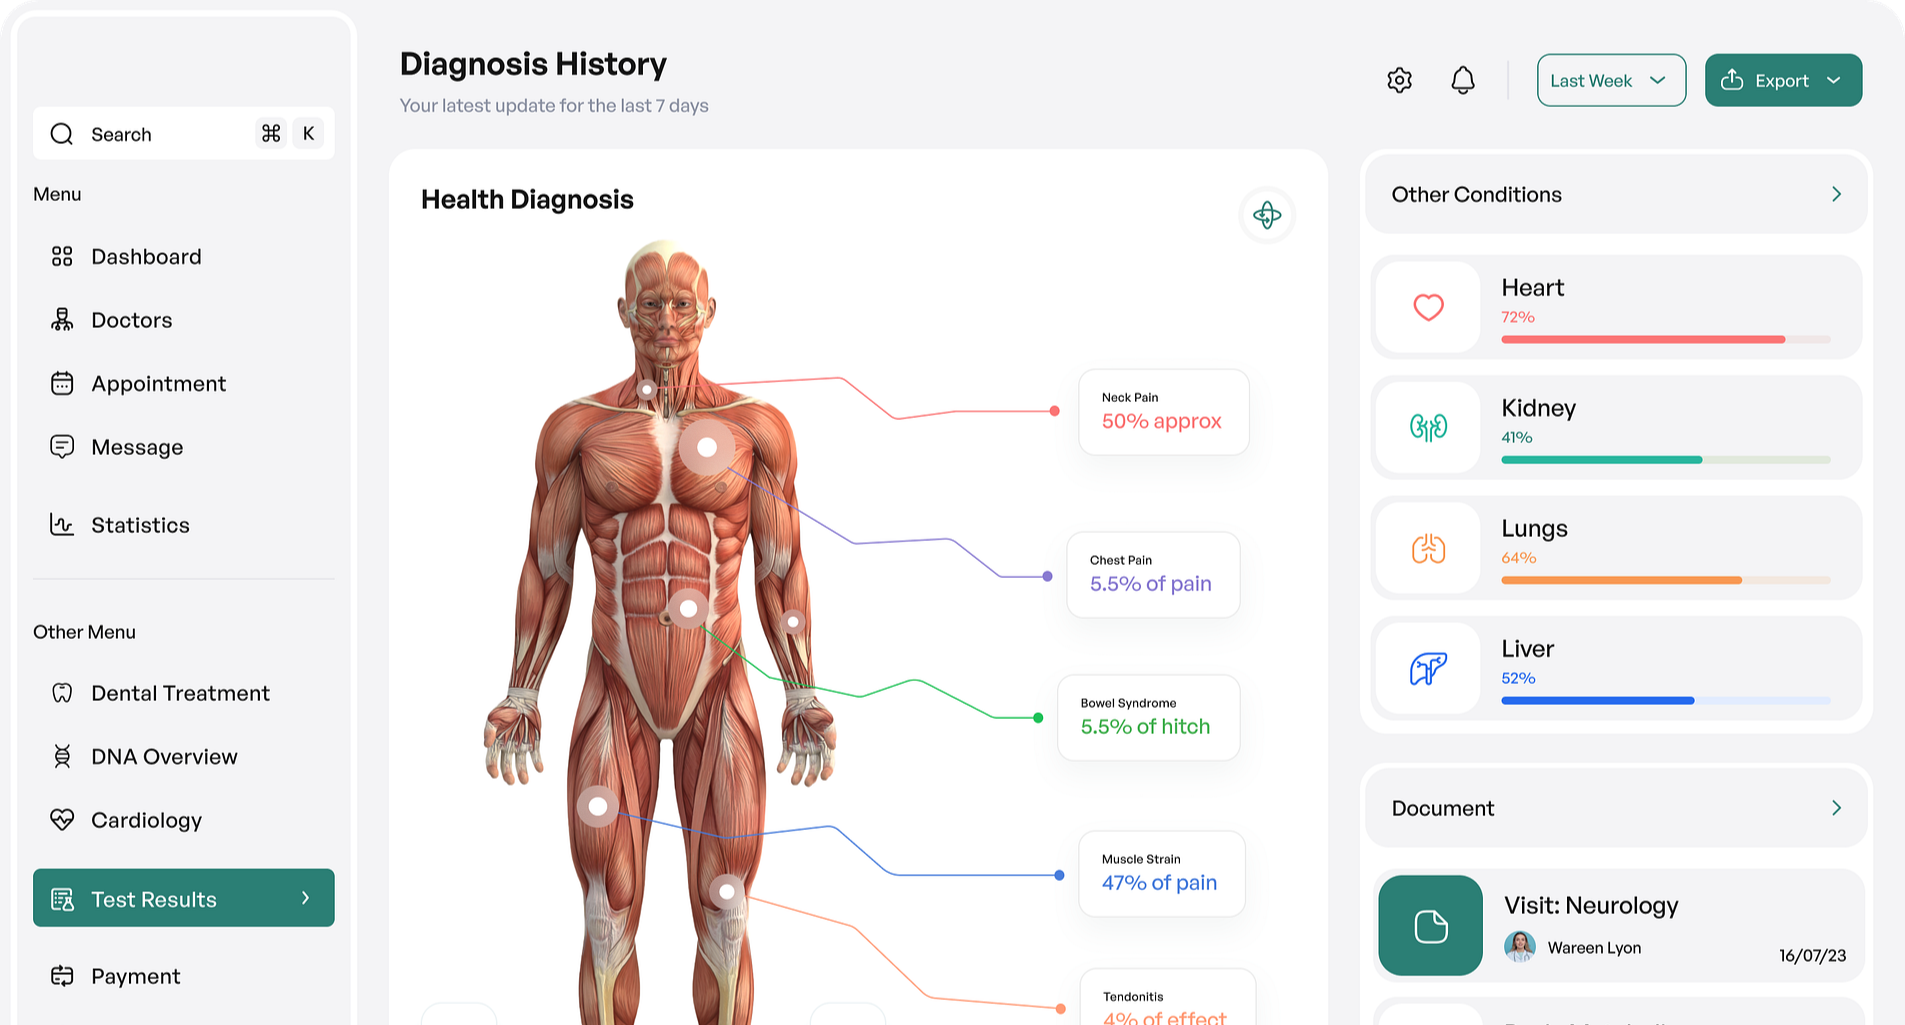Click the Wareen Lyon name
The image size is (1905, 1025).
pos(1594,947)
